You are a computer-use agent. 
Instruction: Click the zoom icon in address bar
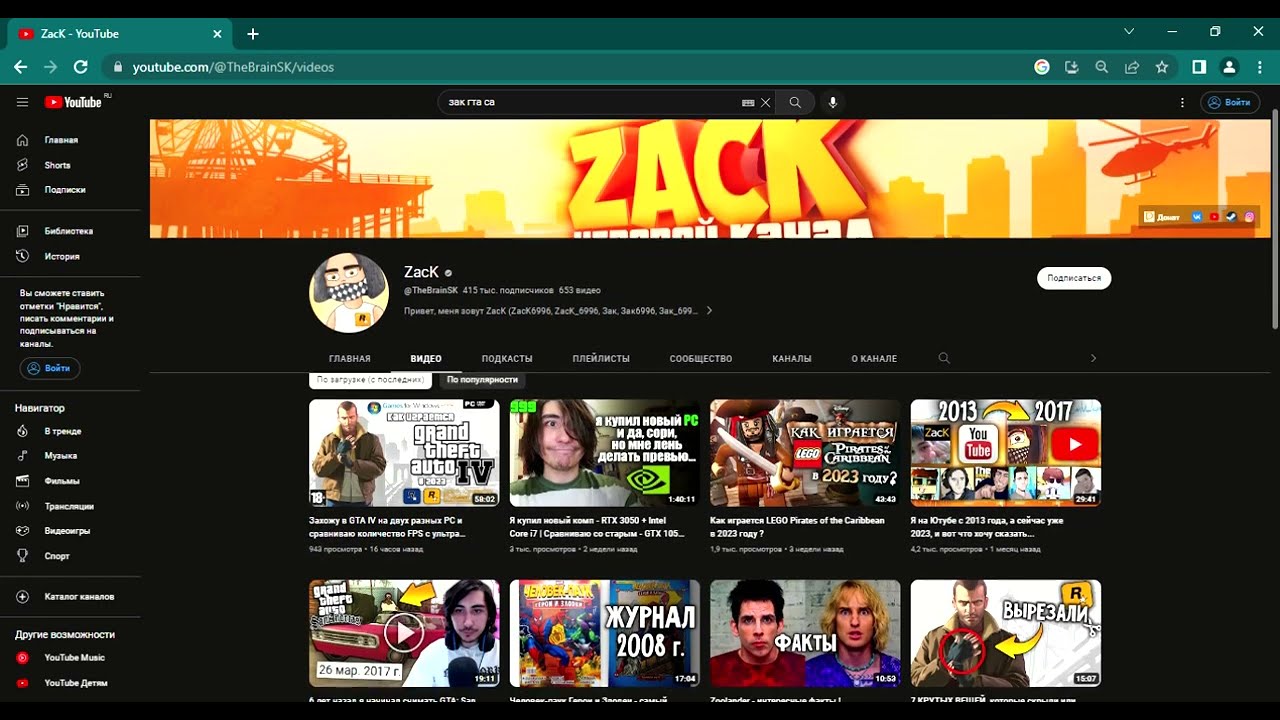(x=1102, y=67)
